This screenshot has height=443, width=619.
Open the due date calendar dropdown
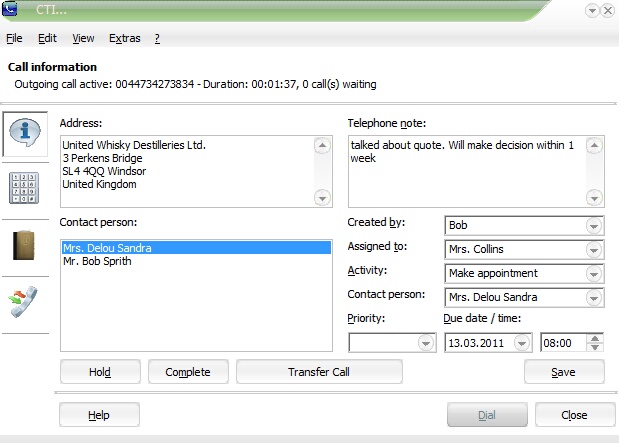click(x=522, y=343)
